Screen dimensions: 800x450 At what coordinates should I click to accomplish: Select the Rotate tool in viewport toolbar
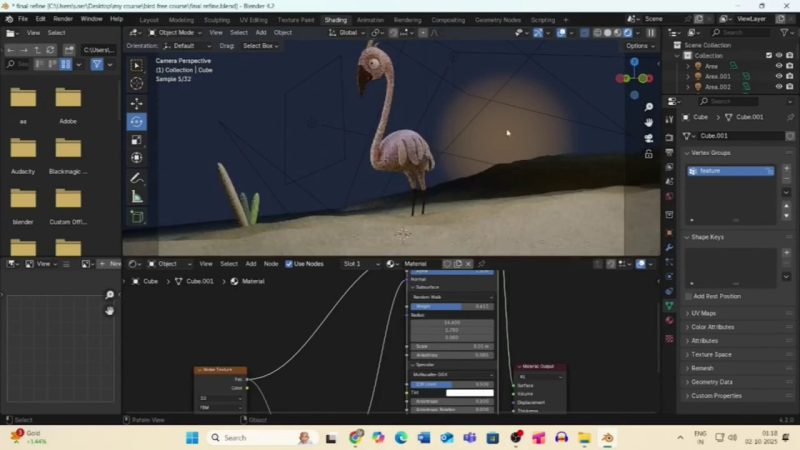[x=136, y=121]
